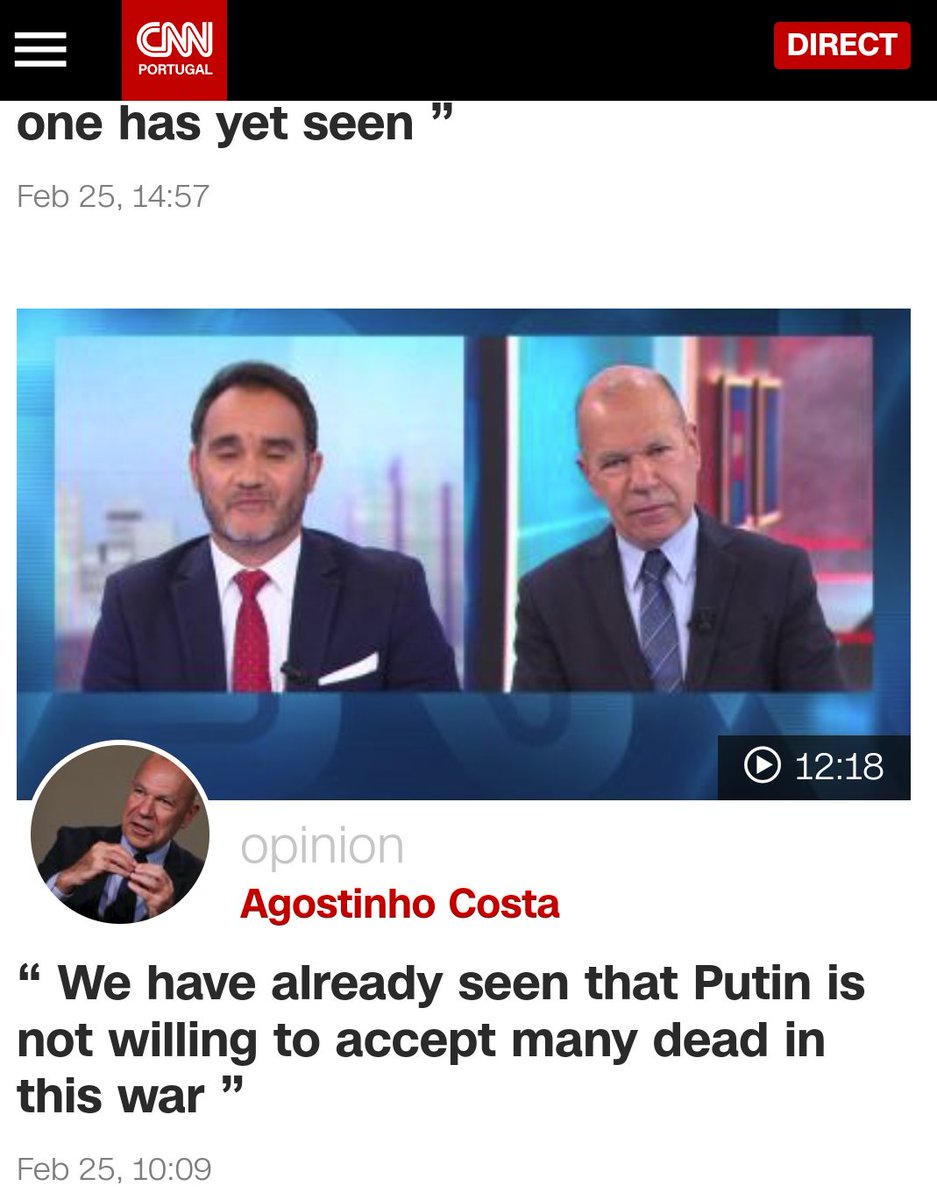Play the 12:18 video using circle play icon
The height and width of the screenshot is (1200, 937).
(762, 767)
